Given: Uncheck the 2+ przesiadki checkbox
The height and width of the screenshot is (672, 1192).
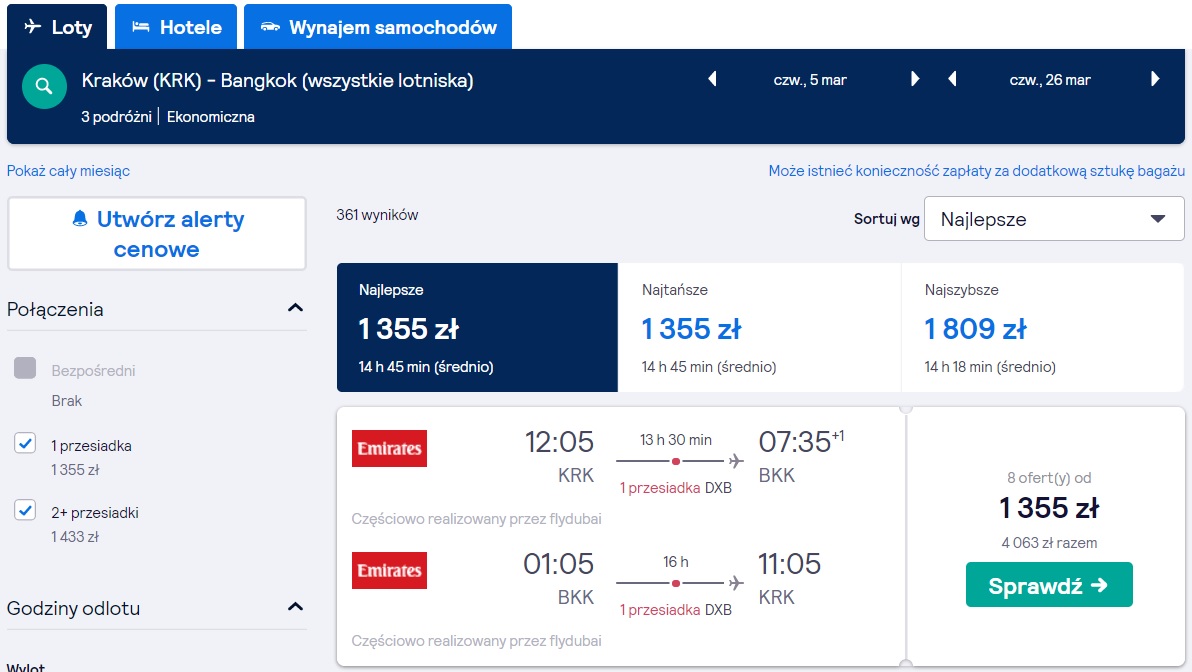Looking at the screenshot, I should click(x=25, y=510).
